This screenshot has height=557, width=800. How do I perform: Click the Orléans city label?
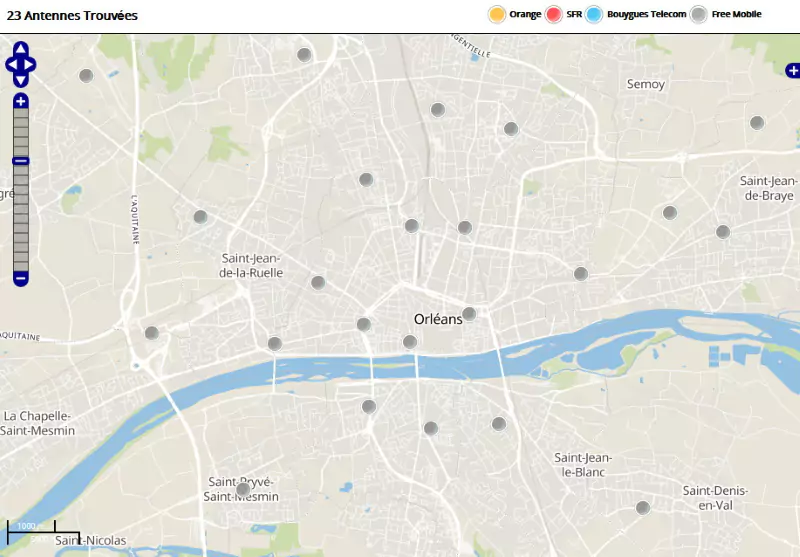pyautogui.click(x=439, y=319)
